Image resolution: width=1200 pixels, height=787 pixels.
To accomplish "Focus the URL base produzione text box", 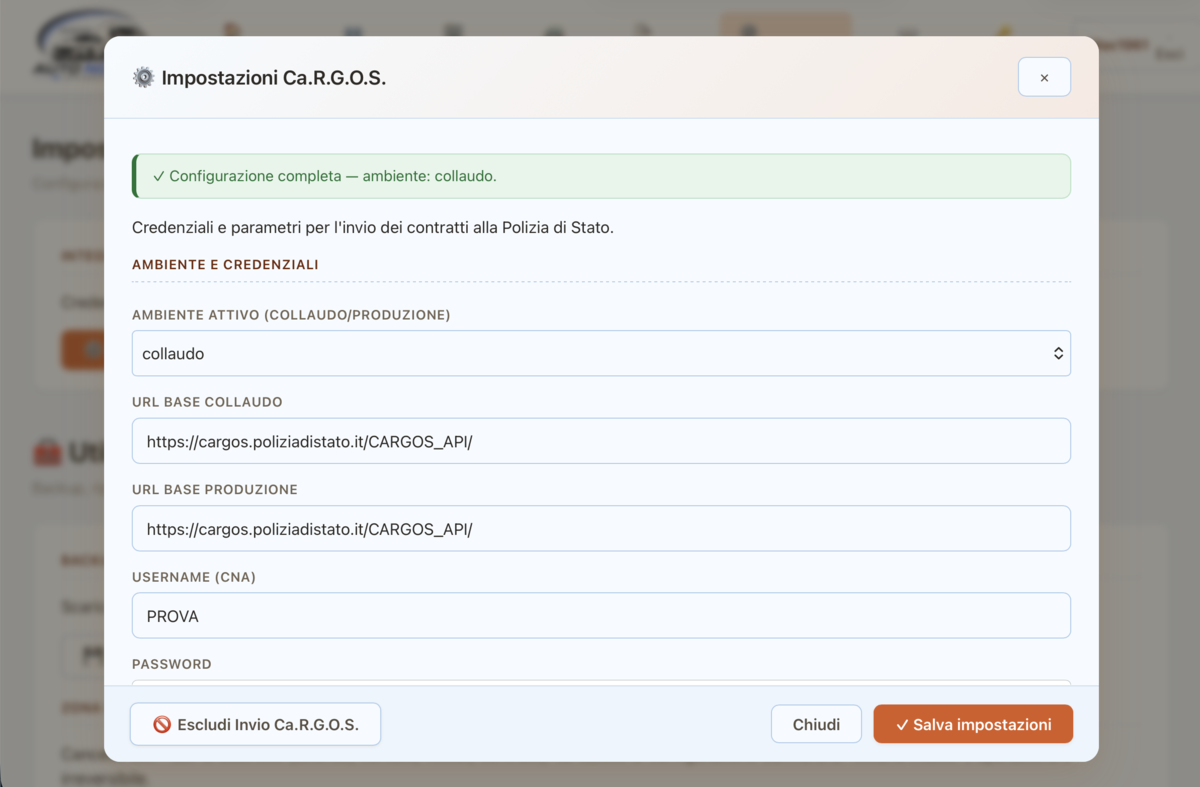I will click(x=601, y=528).
